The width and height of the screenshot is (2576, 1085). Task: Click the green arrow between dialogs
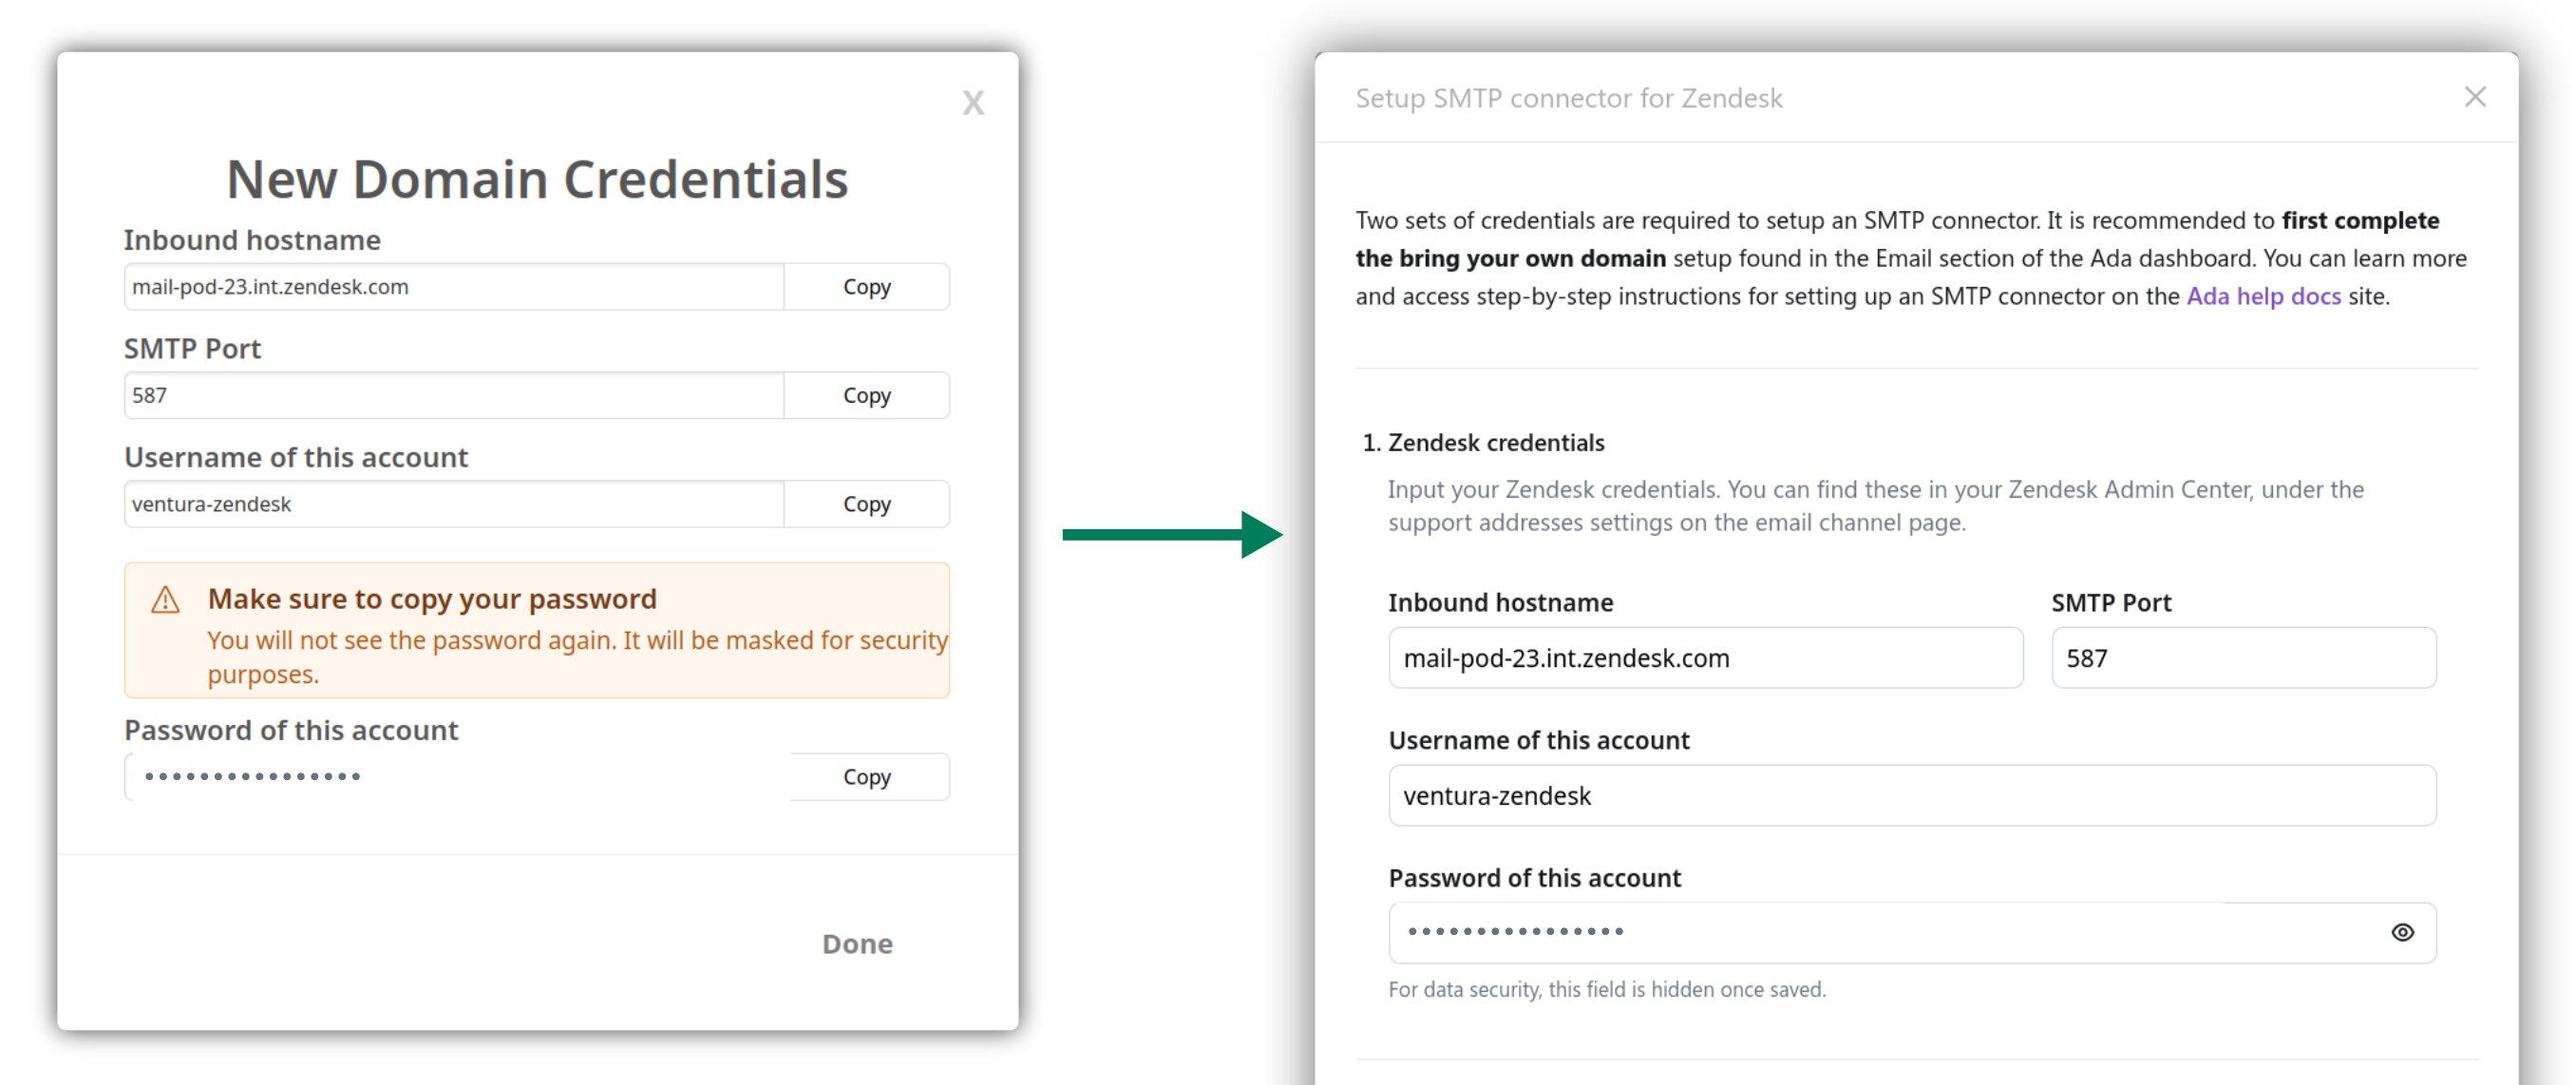click(1172, 535)
